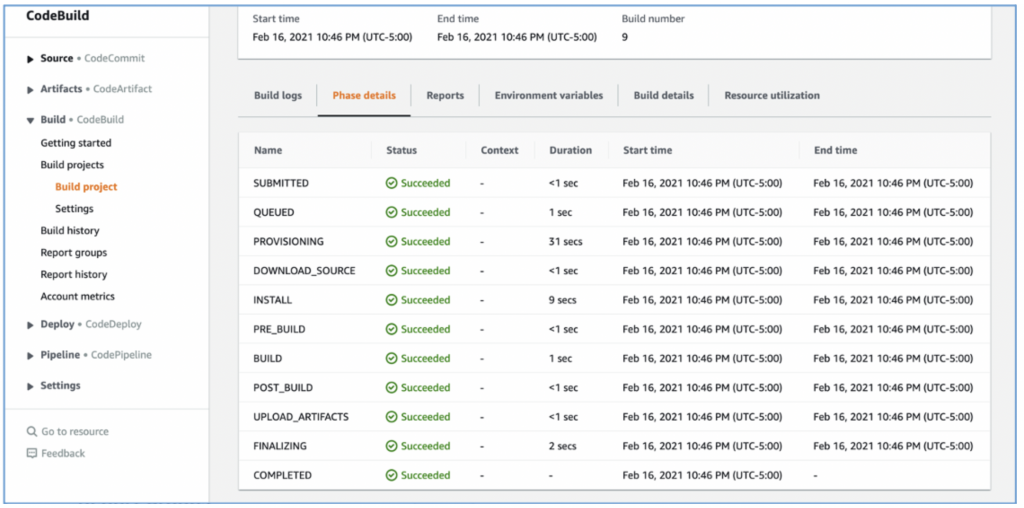Viewport: 1024px width, 508px height.
Task: Click the Go to resource link
Action: pyautogui.click(x=75, y=432)
